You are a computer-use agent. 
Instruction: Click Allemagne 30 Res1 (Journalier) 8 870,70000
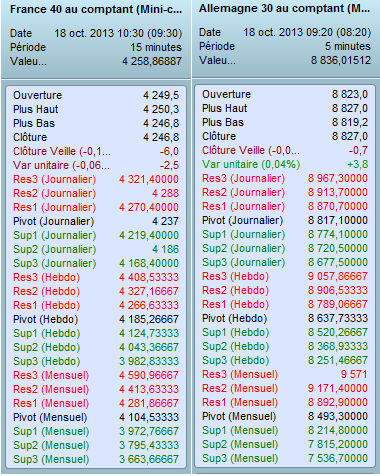(x=285, y=206)
